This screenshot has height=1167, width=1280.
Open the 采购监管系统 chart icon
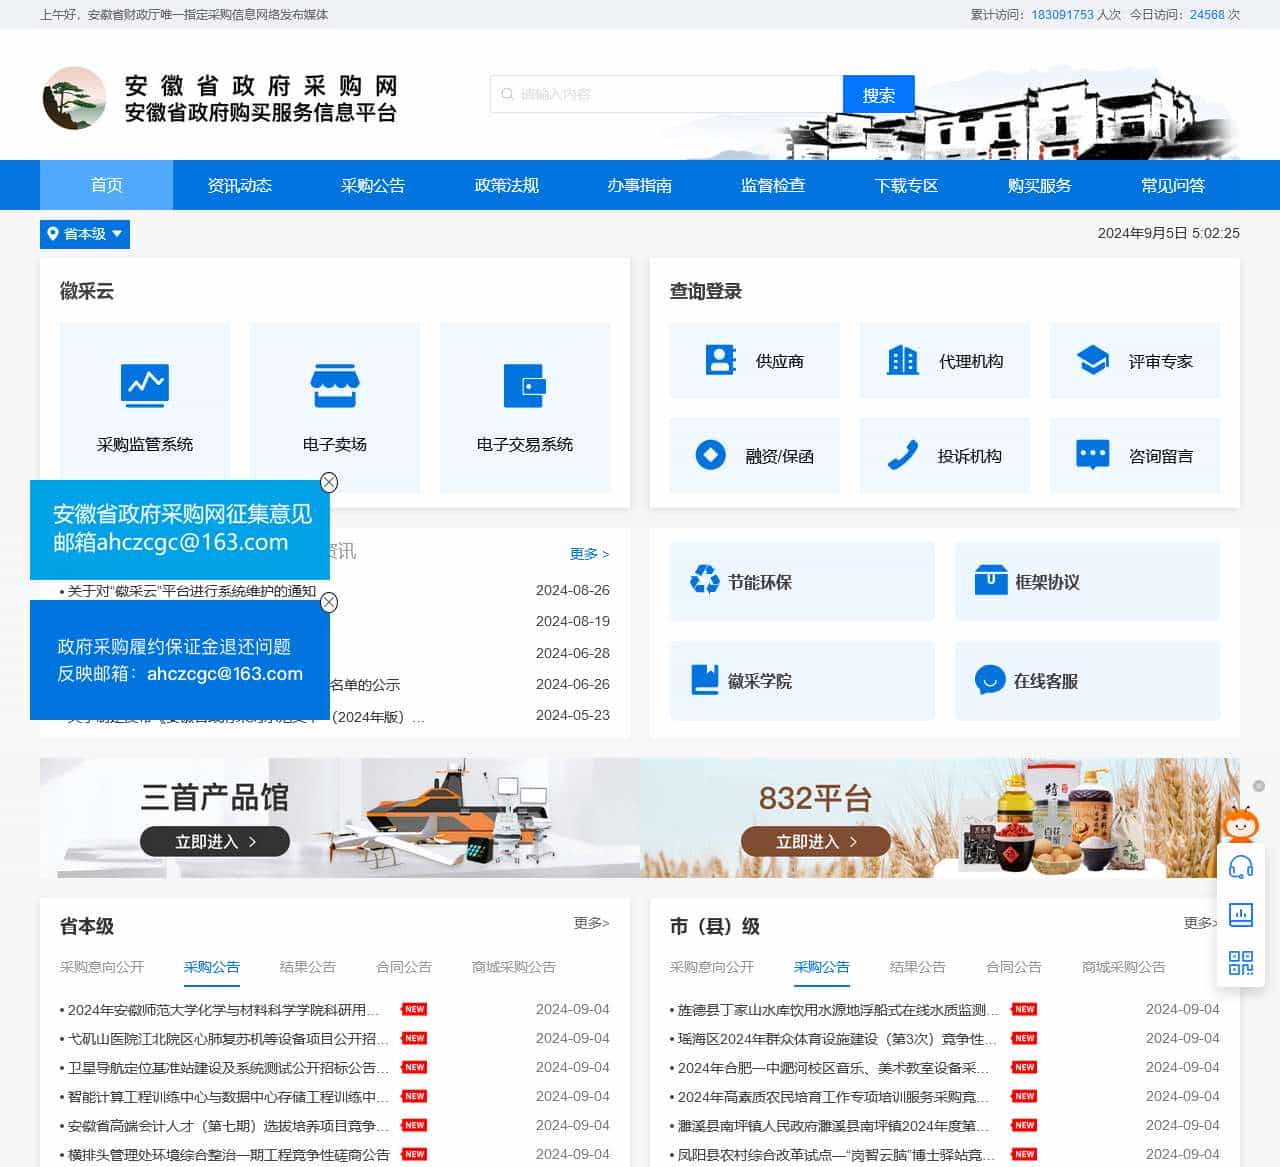coord(145,385)
